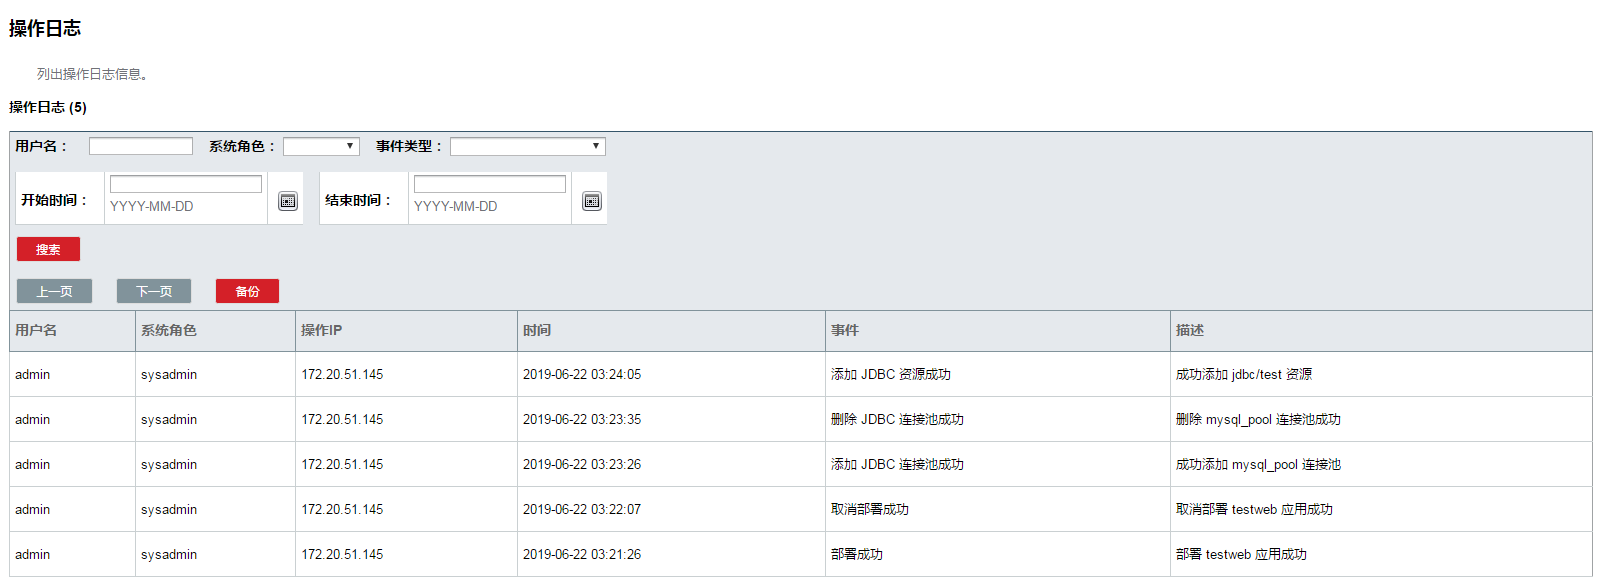Click the 描述 column header
The height and width of the screenshot is (586, 1598).
(1190, 330)
